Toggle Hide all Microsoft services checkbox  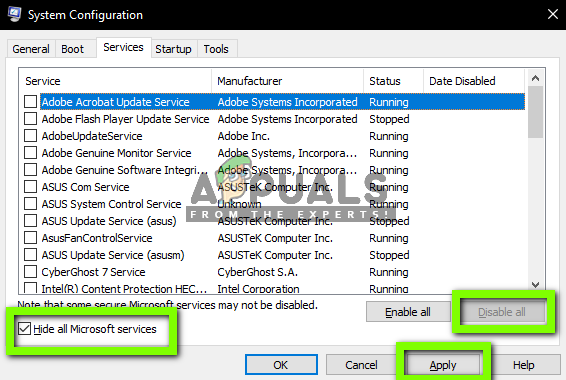[x=24, y=329]
